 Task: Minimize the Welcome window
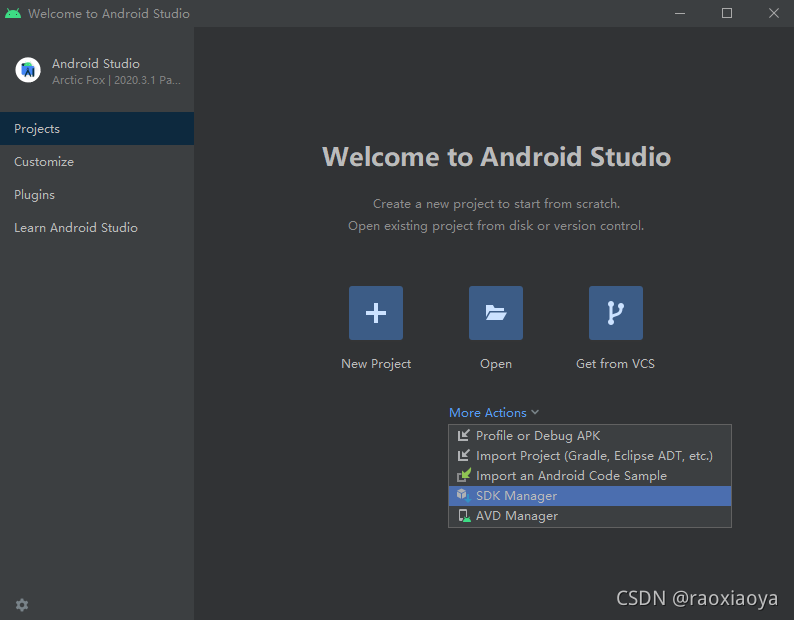click(680, 13)
